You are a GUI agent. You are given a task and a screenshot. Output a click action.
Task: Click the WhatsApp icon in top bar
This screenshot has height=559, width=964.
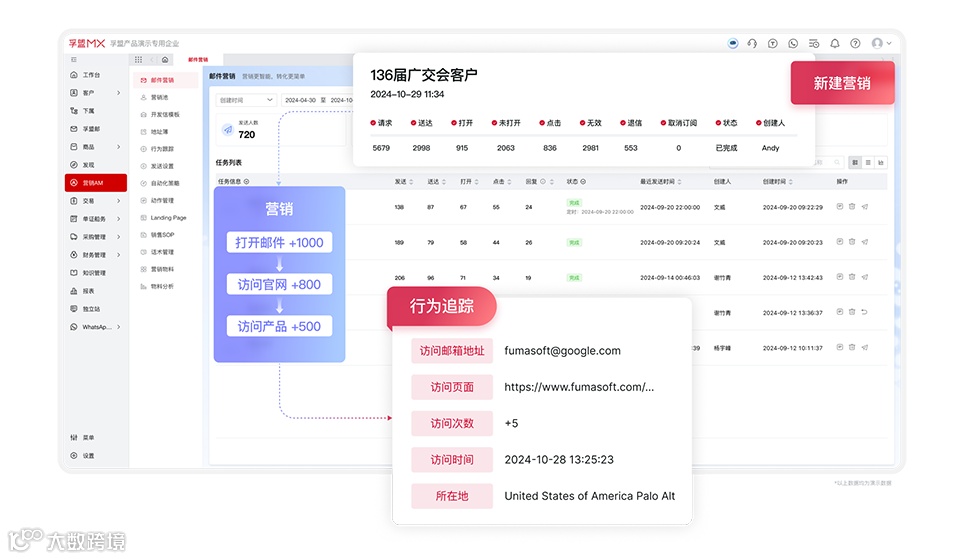click(793, 43)
